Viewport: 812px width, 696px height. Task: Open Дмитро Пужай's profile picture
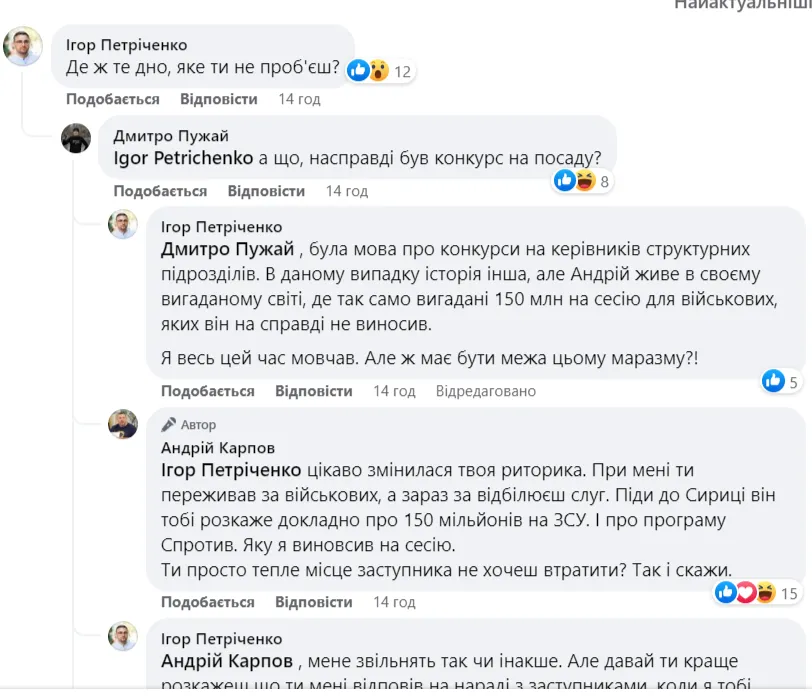(x=76, y=137)
